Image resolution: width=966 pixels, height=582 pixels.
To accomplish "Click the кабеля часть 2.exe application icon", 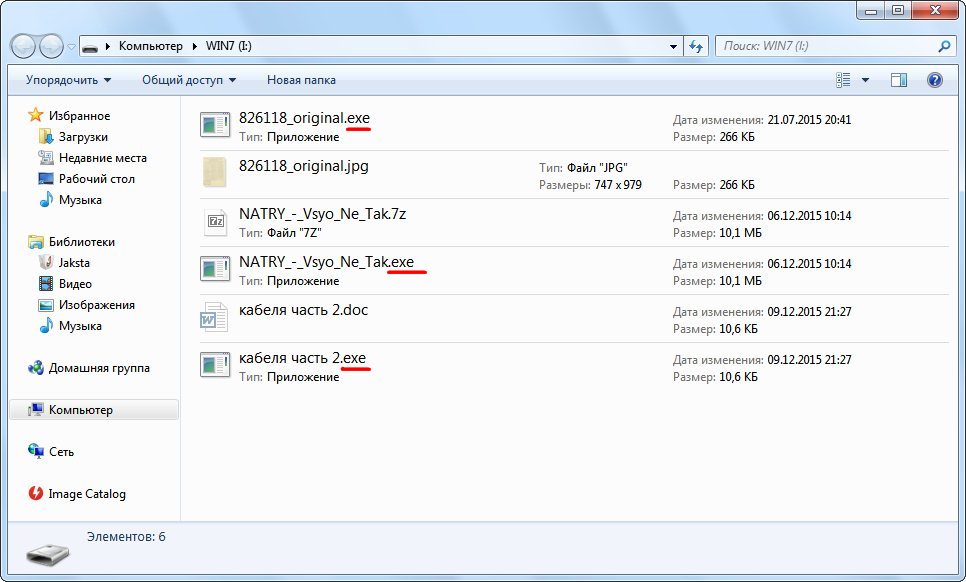I will (215, 365).
